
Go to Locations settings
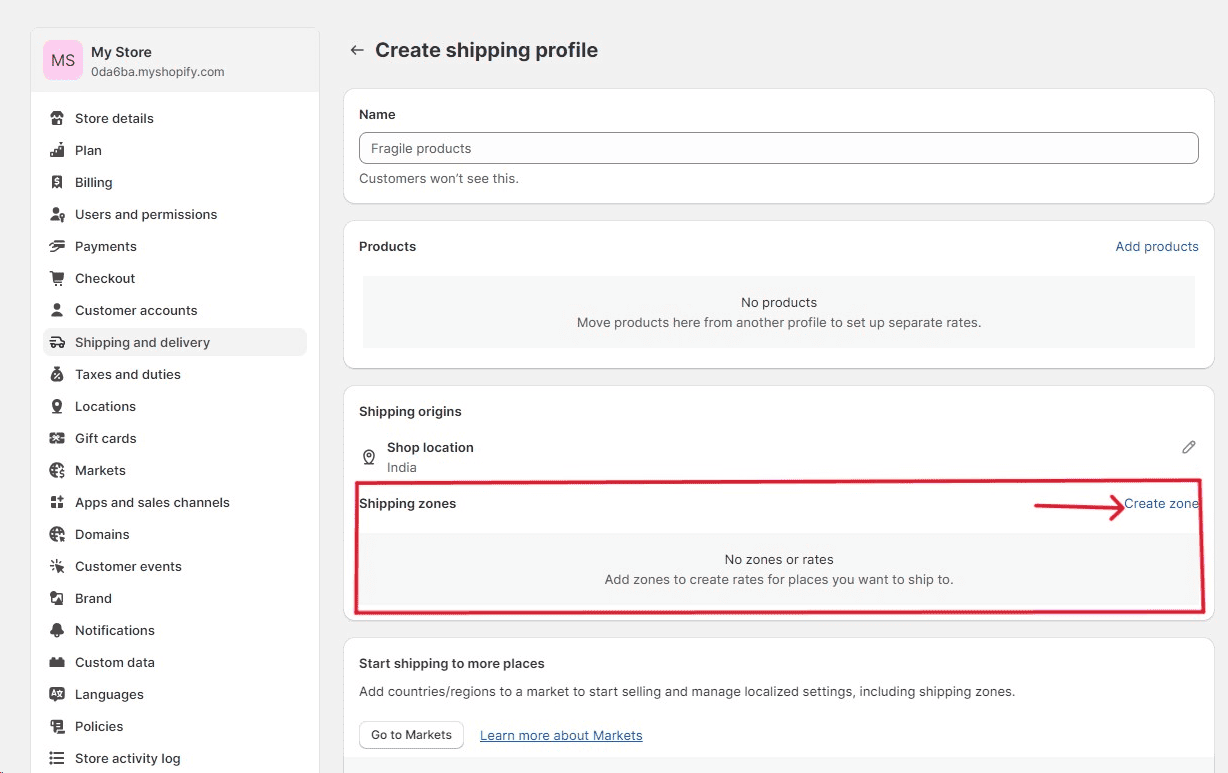175,406
